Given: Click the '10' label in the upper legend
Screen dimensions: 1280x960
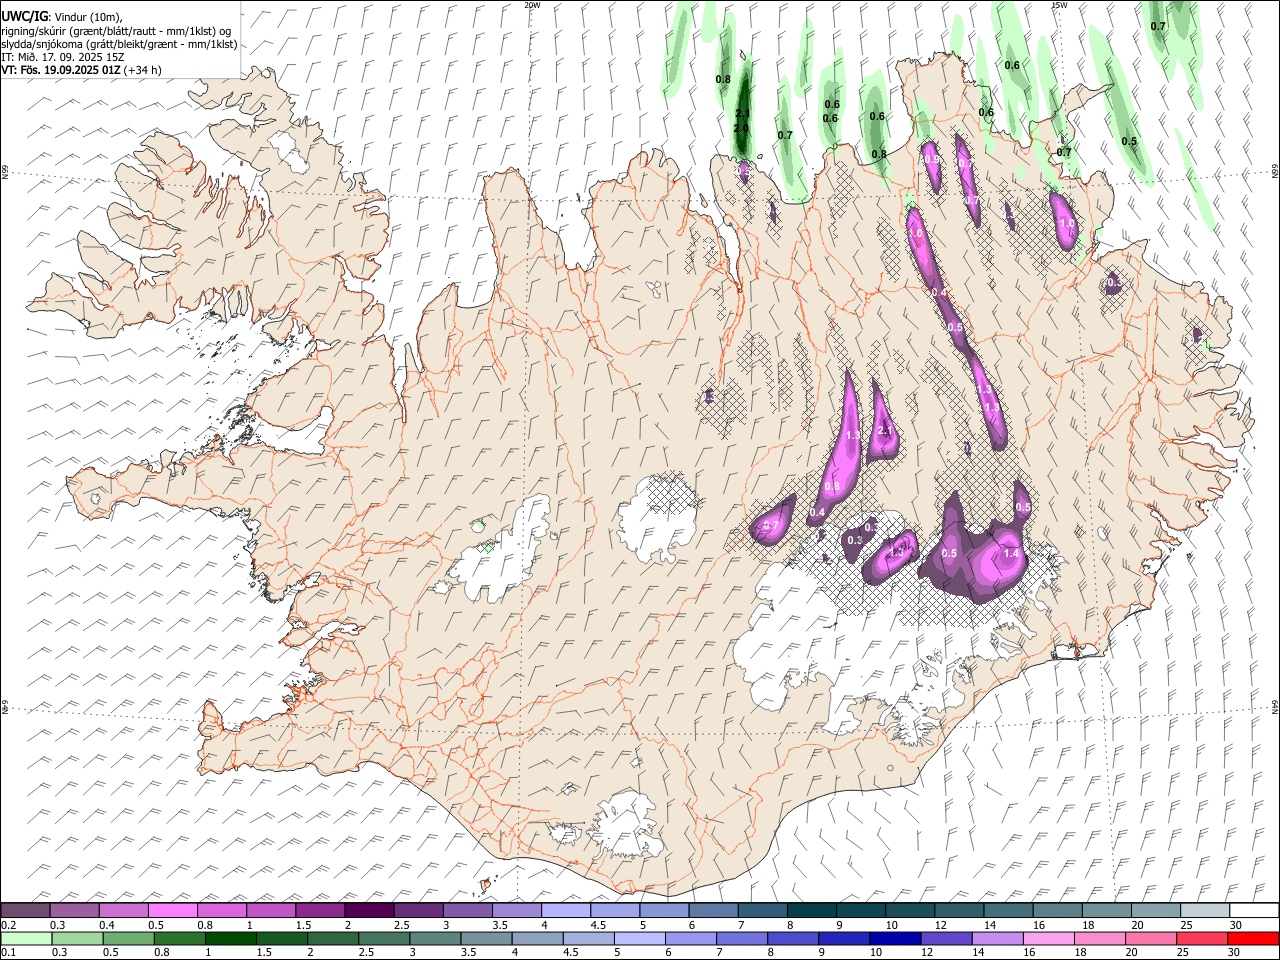Looking at the screenshot, I should pyautogui.click(x=890, y=925).
